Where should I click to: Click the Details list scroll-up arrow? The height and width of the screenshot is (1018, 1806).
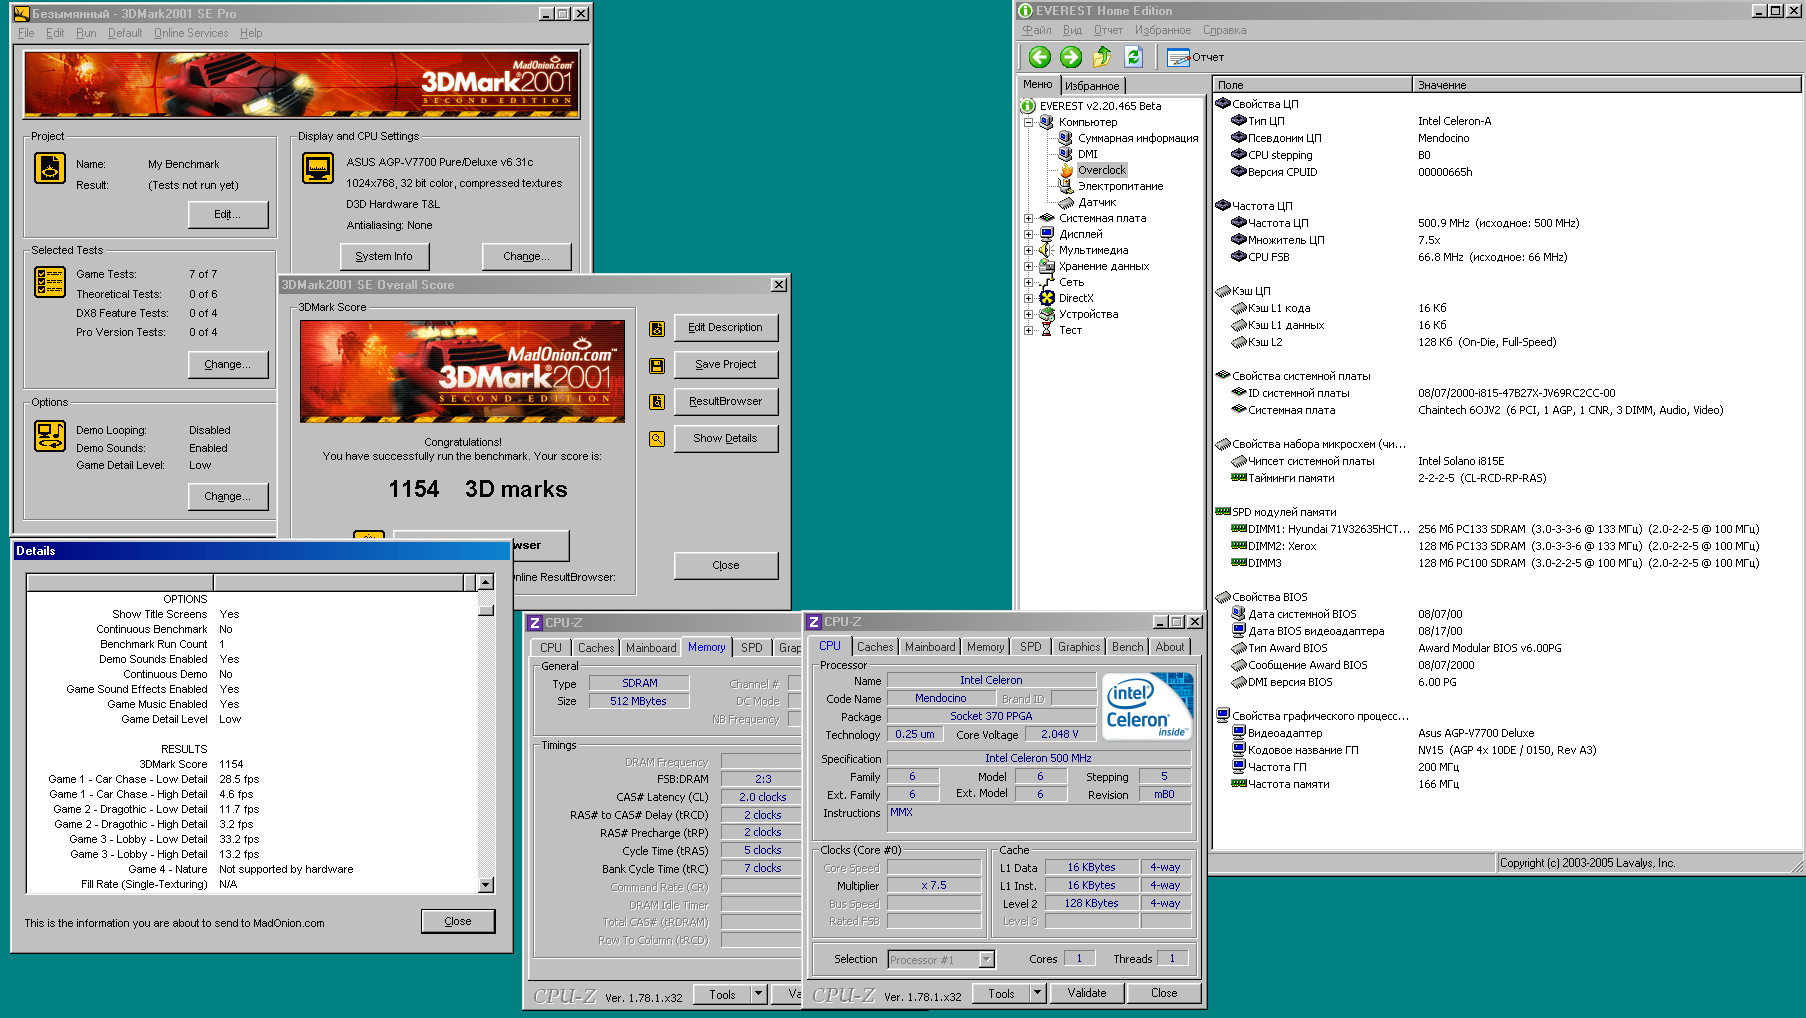coord(486,582)
